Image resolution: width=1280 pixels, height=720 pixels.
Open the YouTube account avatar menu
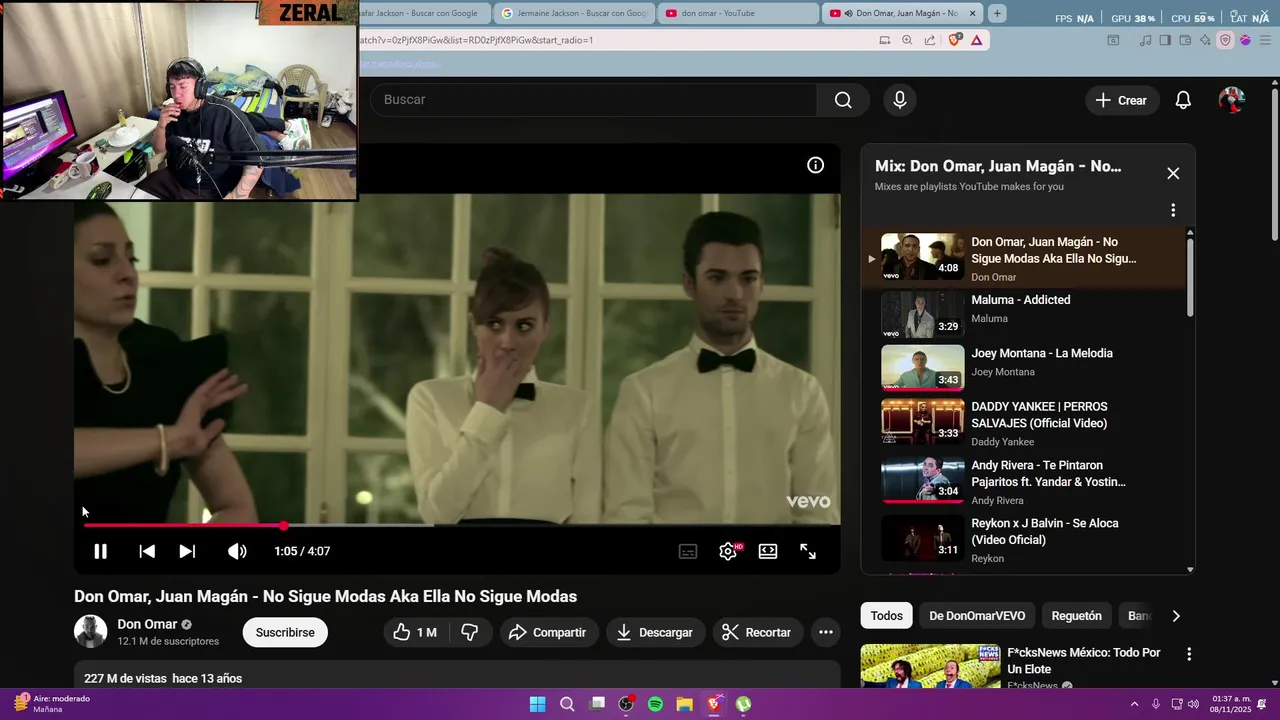(1232, 100)
